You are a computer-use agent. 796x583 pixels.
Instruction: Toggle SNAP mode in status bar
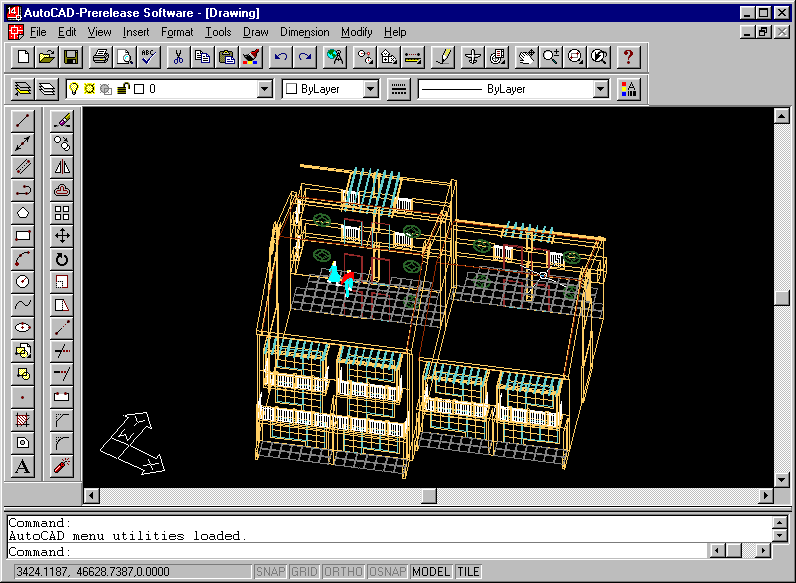(270, 572)
